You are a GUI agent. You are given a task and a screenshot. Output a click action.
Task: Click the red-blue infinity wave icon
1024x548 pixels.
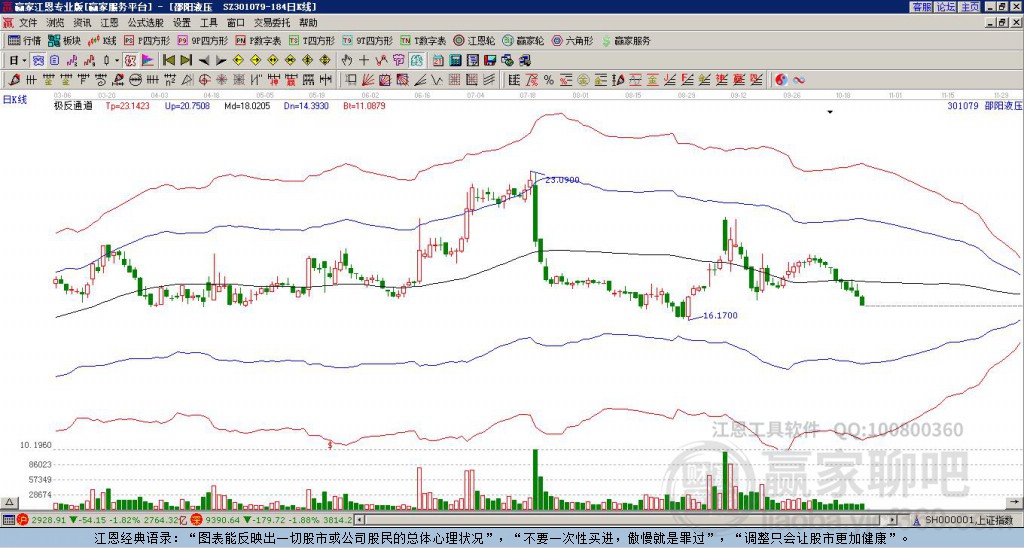click(x=799, y=80)
